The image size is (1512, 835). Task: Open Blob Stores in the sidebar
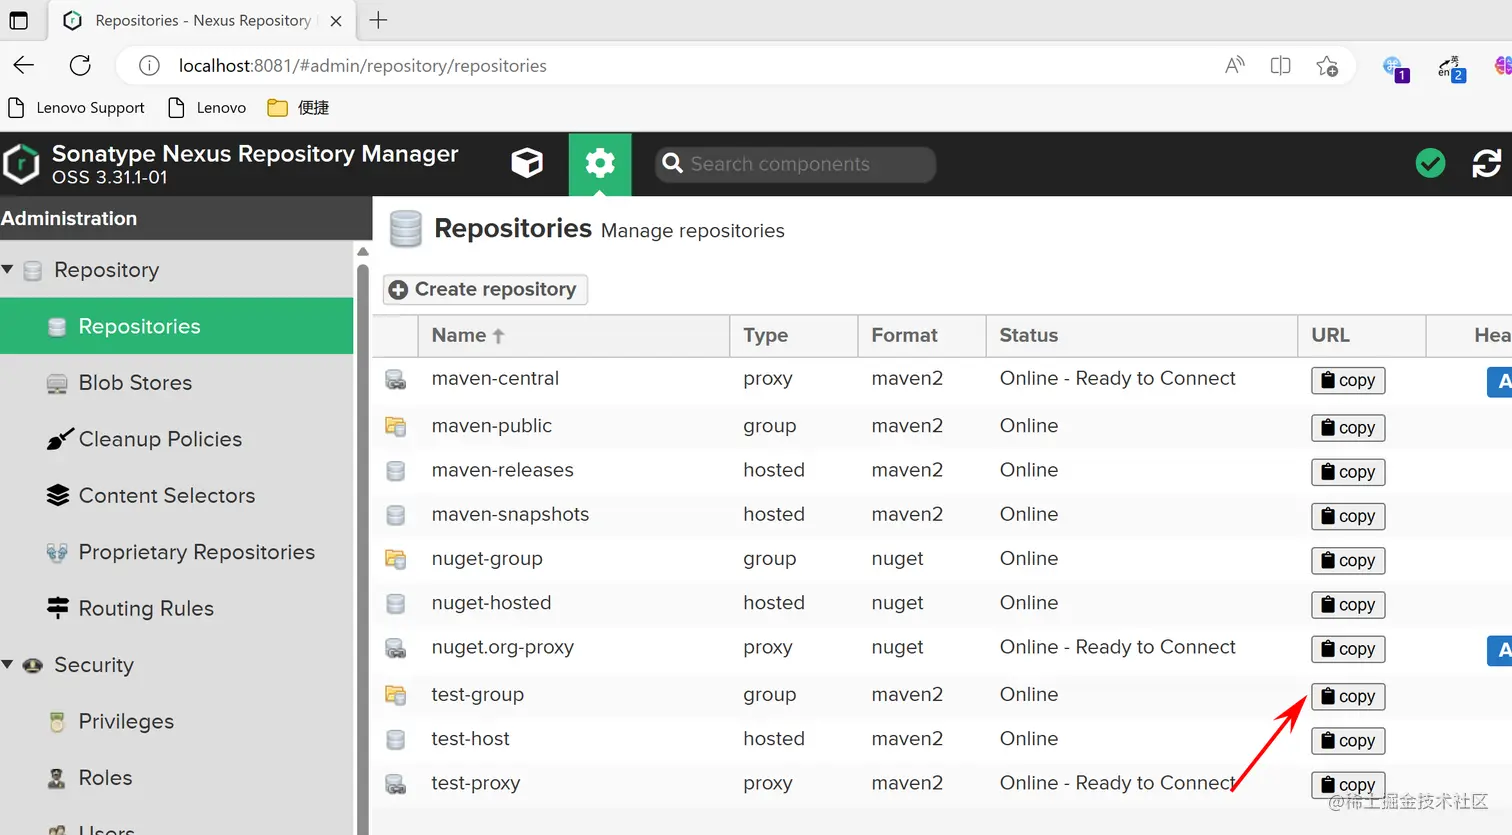135,383
